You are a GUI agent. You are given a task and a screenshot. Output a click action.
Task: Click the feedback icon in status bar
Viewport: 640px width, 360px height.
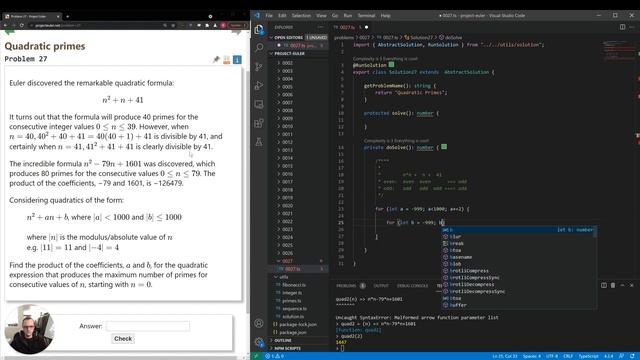[x=622, y=356]
